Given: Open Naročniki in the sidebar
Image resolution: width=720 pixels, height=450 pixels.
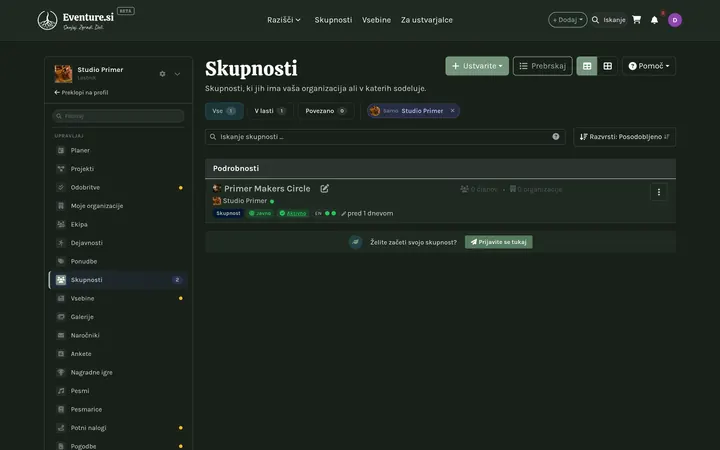Looking at the screenshot, I should (x=118, y=335).
